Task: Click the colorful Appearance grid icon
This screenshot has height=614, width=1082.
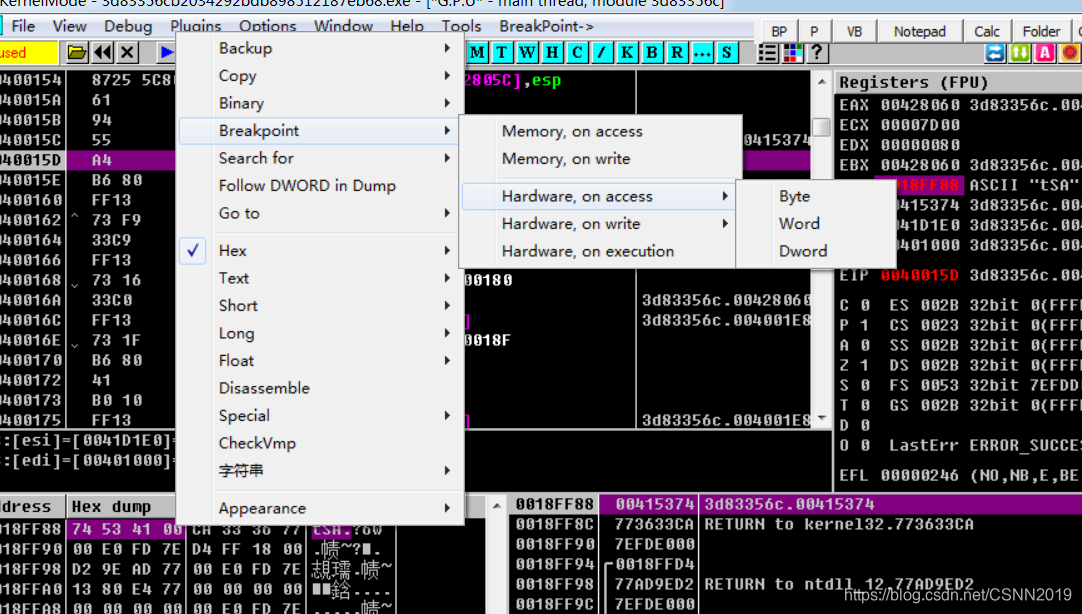Action: click(x=792, y=52)
